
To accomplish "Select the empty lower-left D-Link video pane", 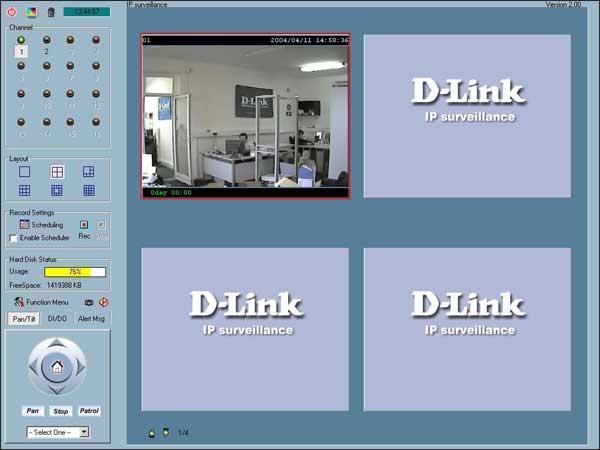I will [x=245, y=329].
